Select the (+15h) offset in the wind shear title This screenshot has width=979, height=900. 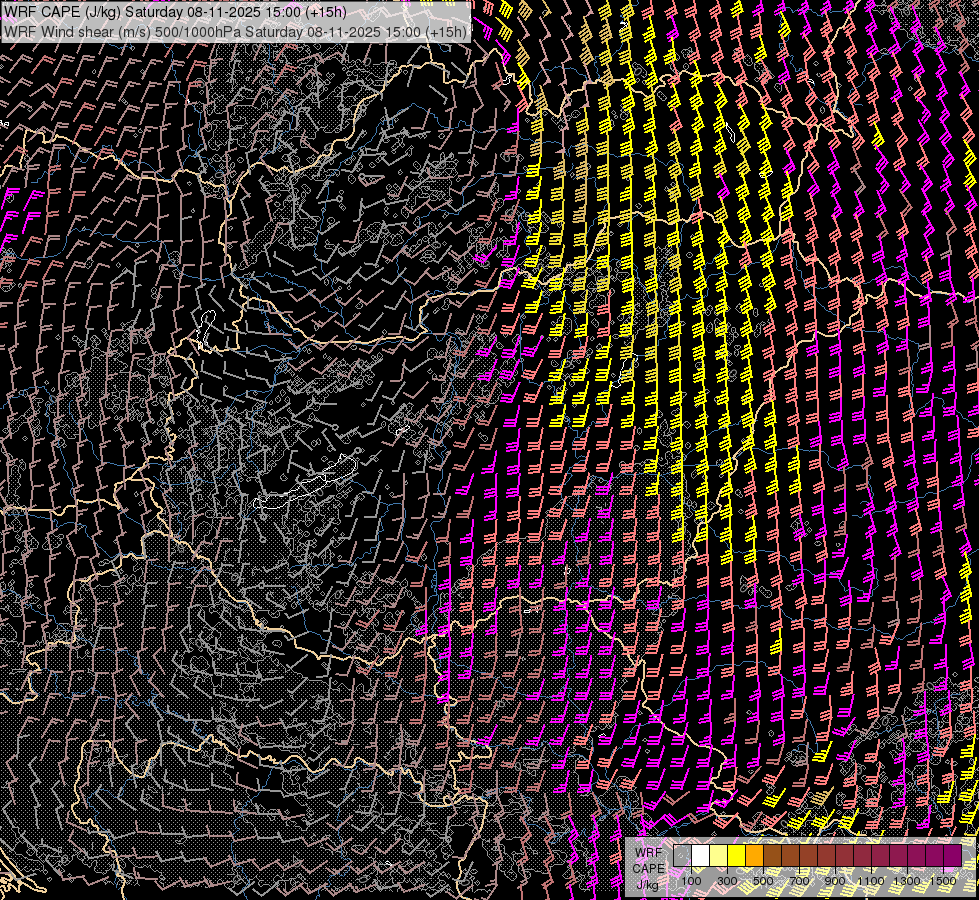point(445,32)
